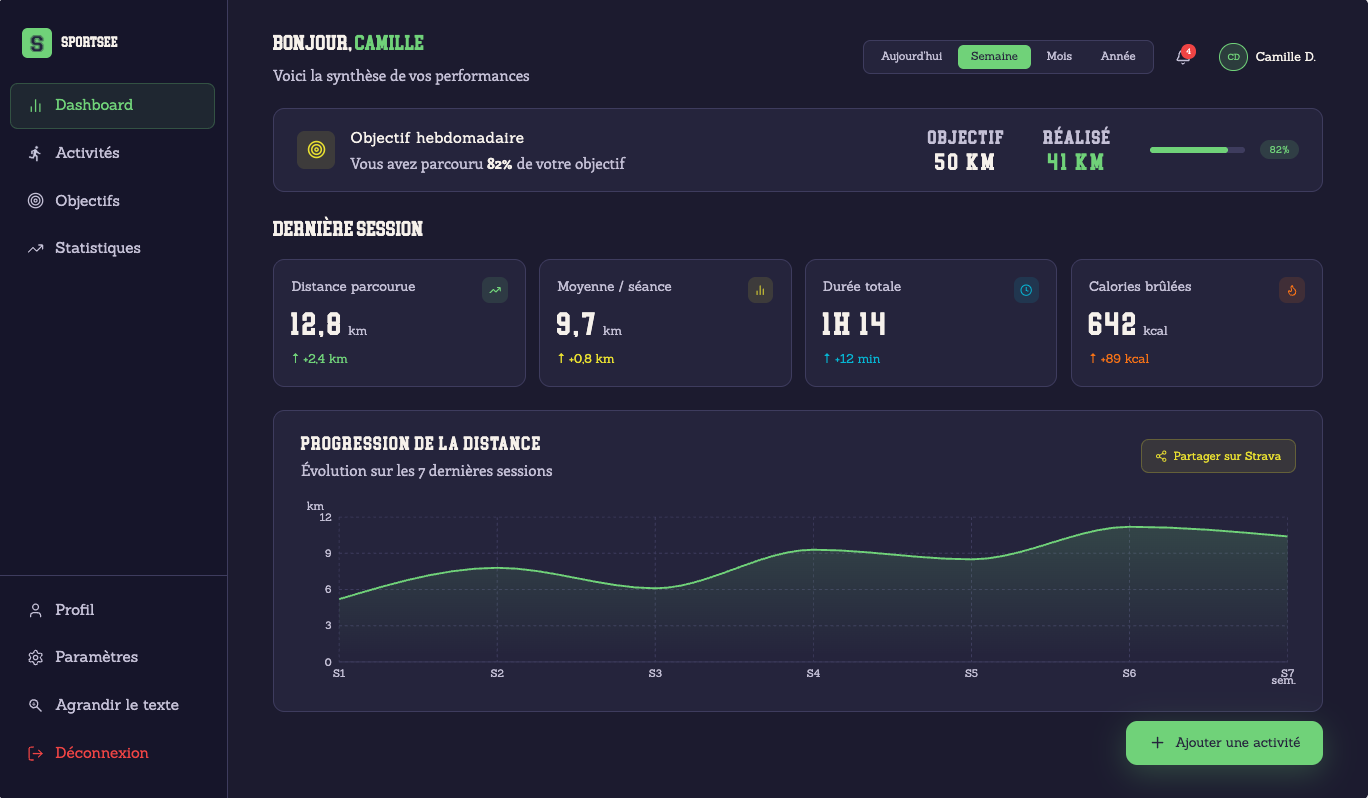
Task: Click the S4 point on the distance chart
Action: [x=813, y=549]
